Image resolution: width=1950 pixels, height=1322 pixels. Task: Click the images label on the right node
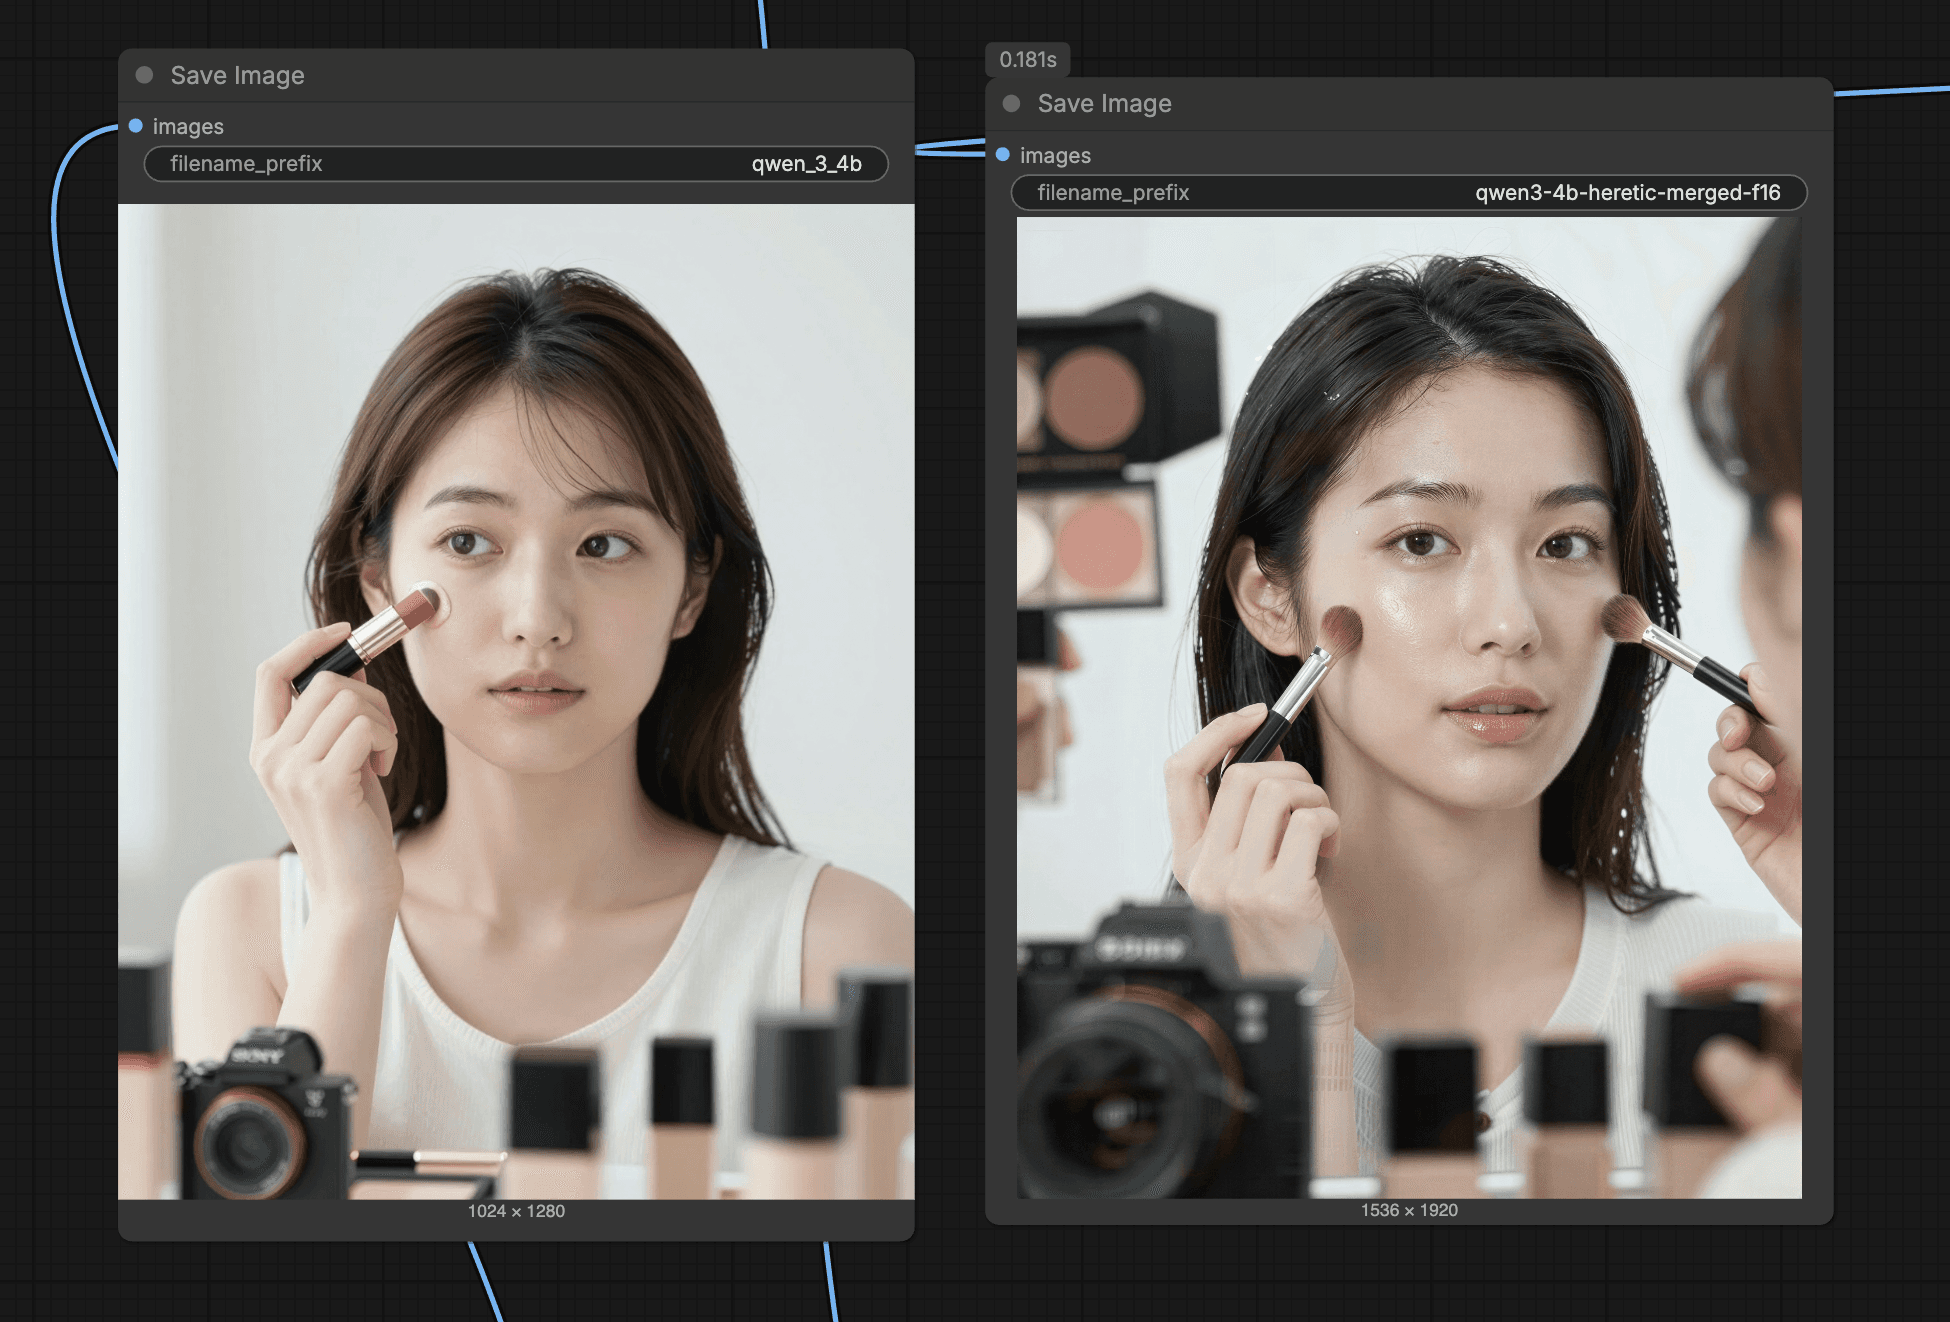(1055, 156)
